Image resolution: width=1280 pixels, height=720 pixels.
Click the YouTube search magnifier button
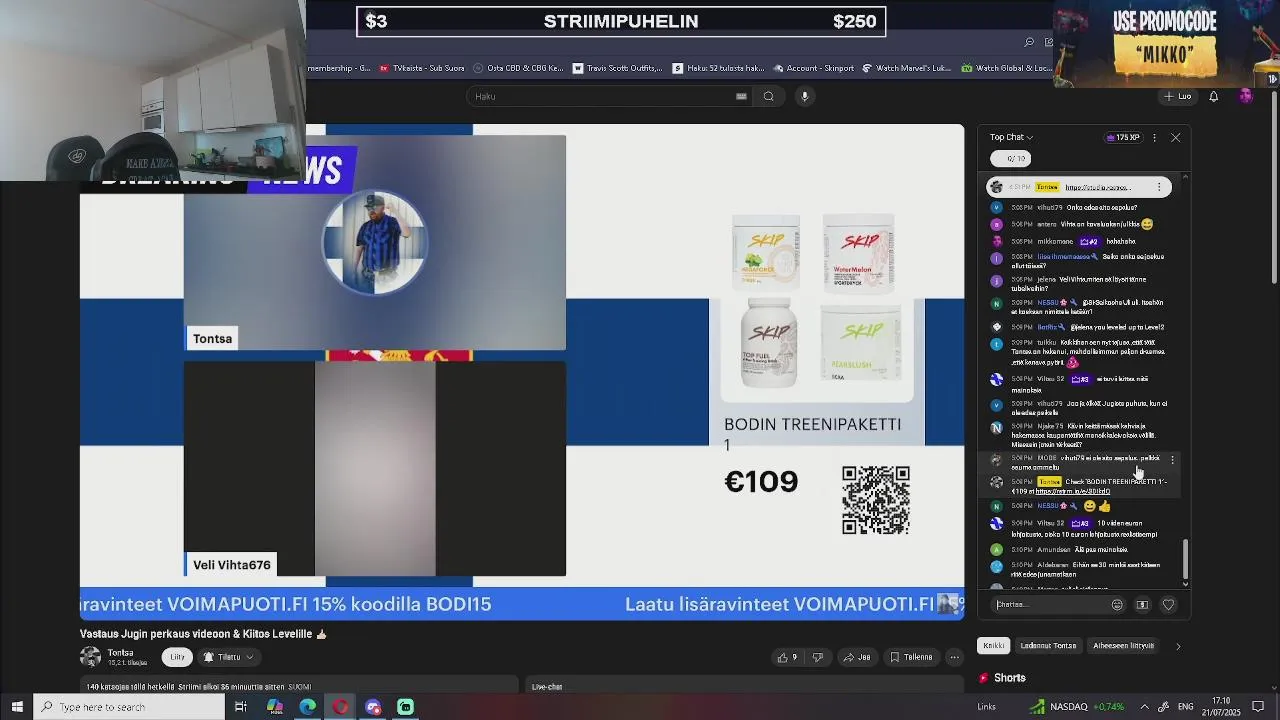(768, 97)
